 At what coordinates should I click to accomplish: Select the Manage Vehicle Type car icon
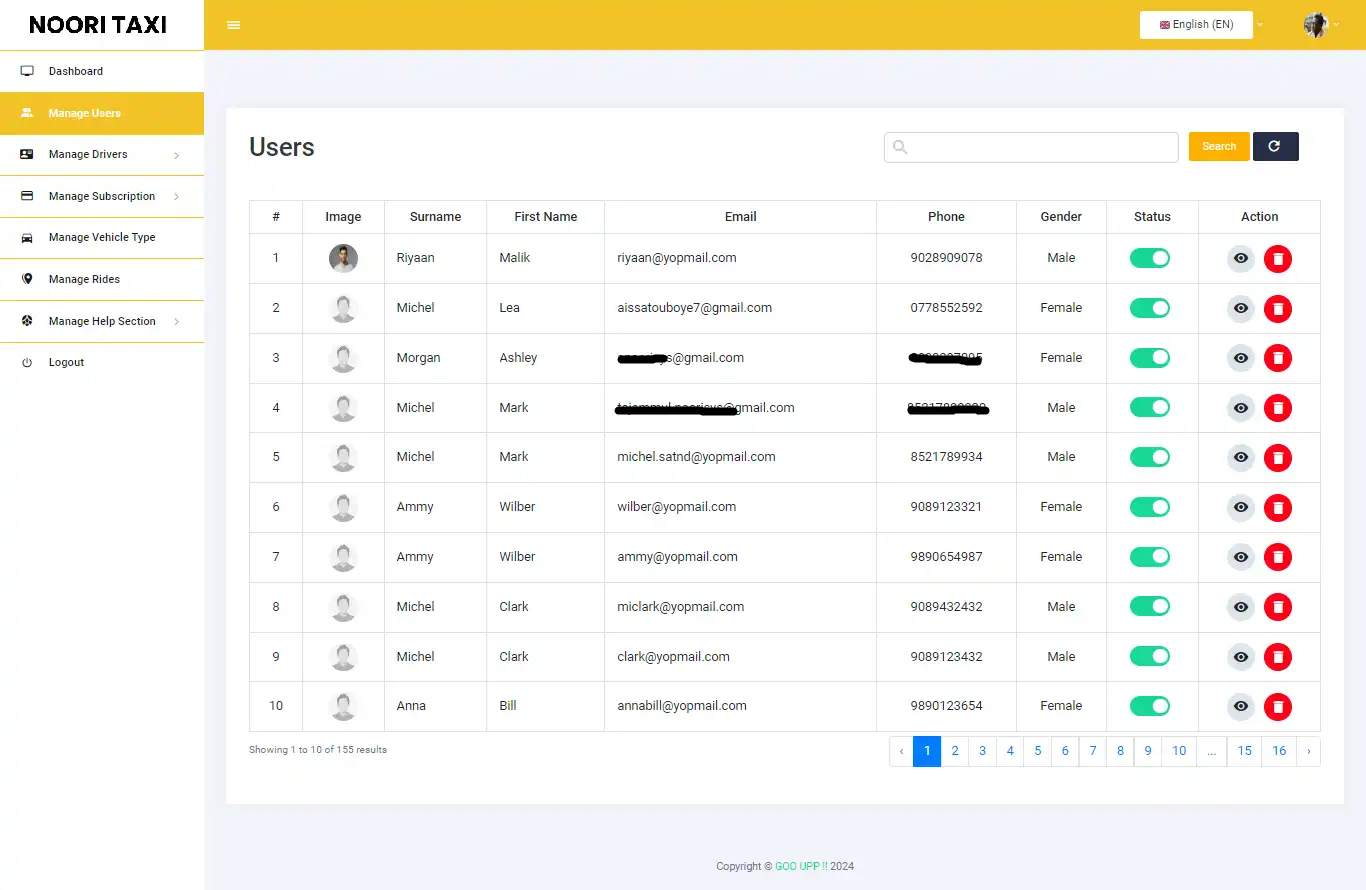point(25,237)
